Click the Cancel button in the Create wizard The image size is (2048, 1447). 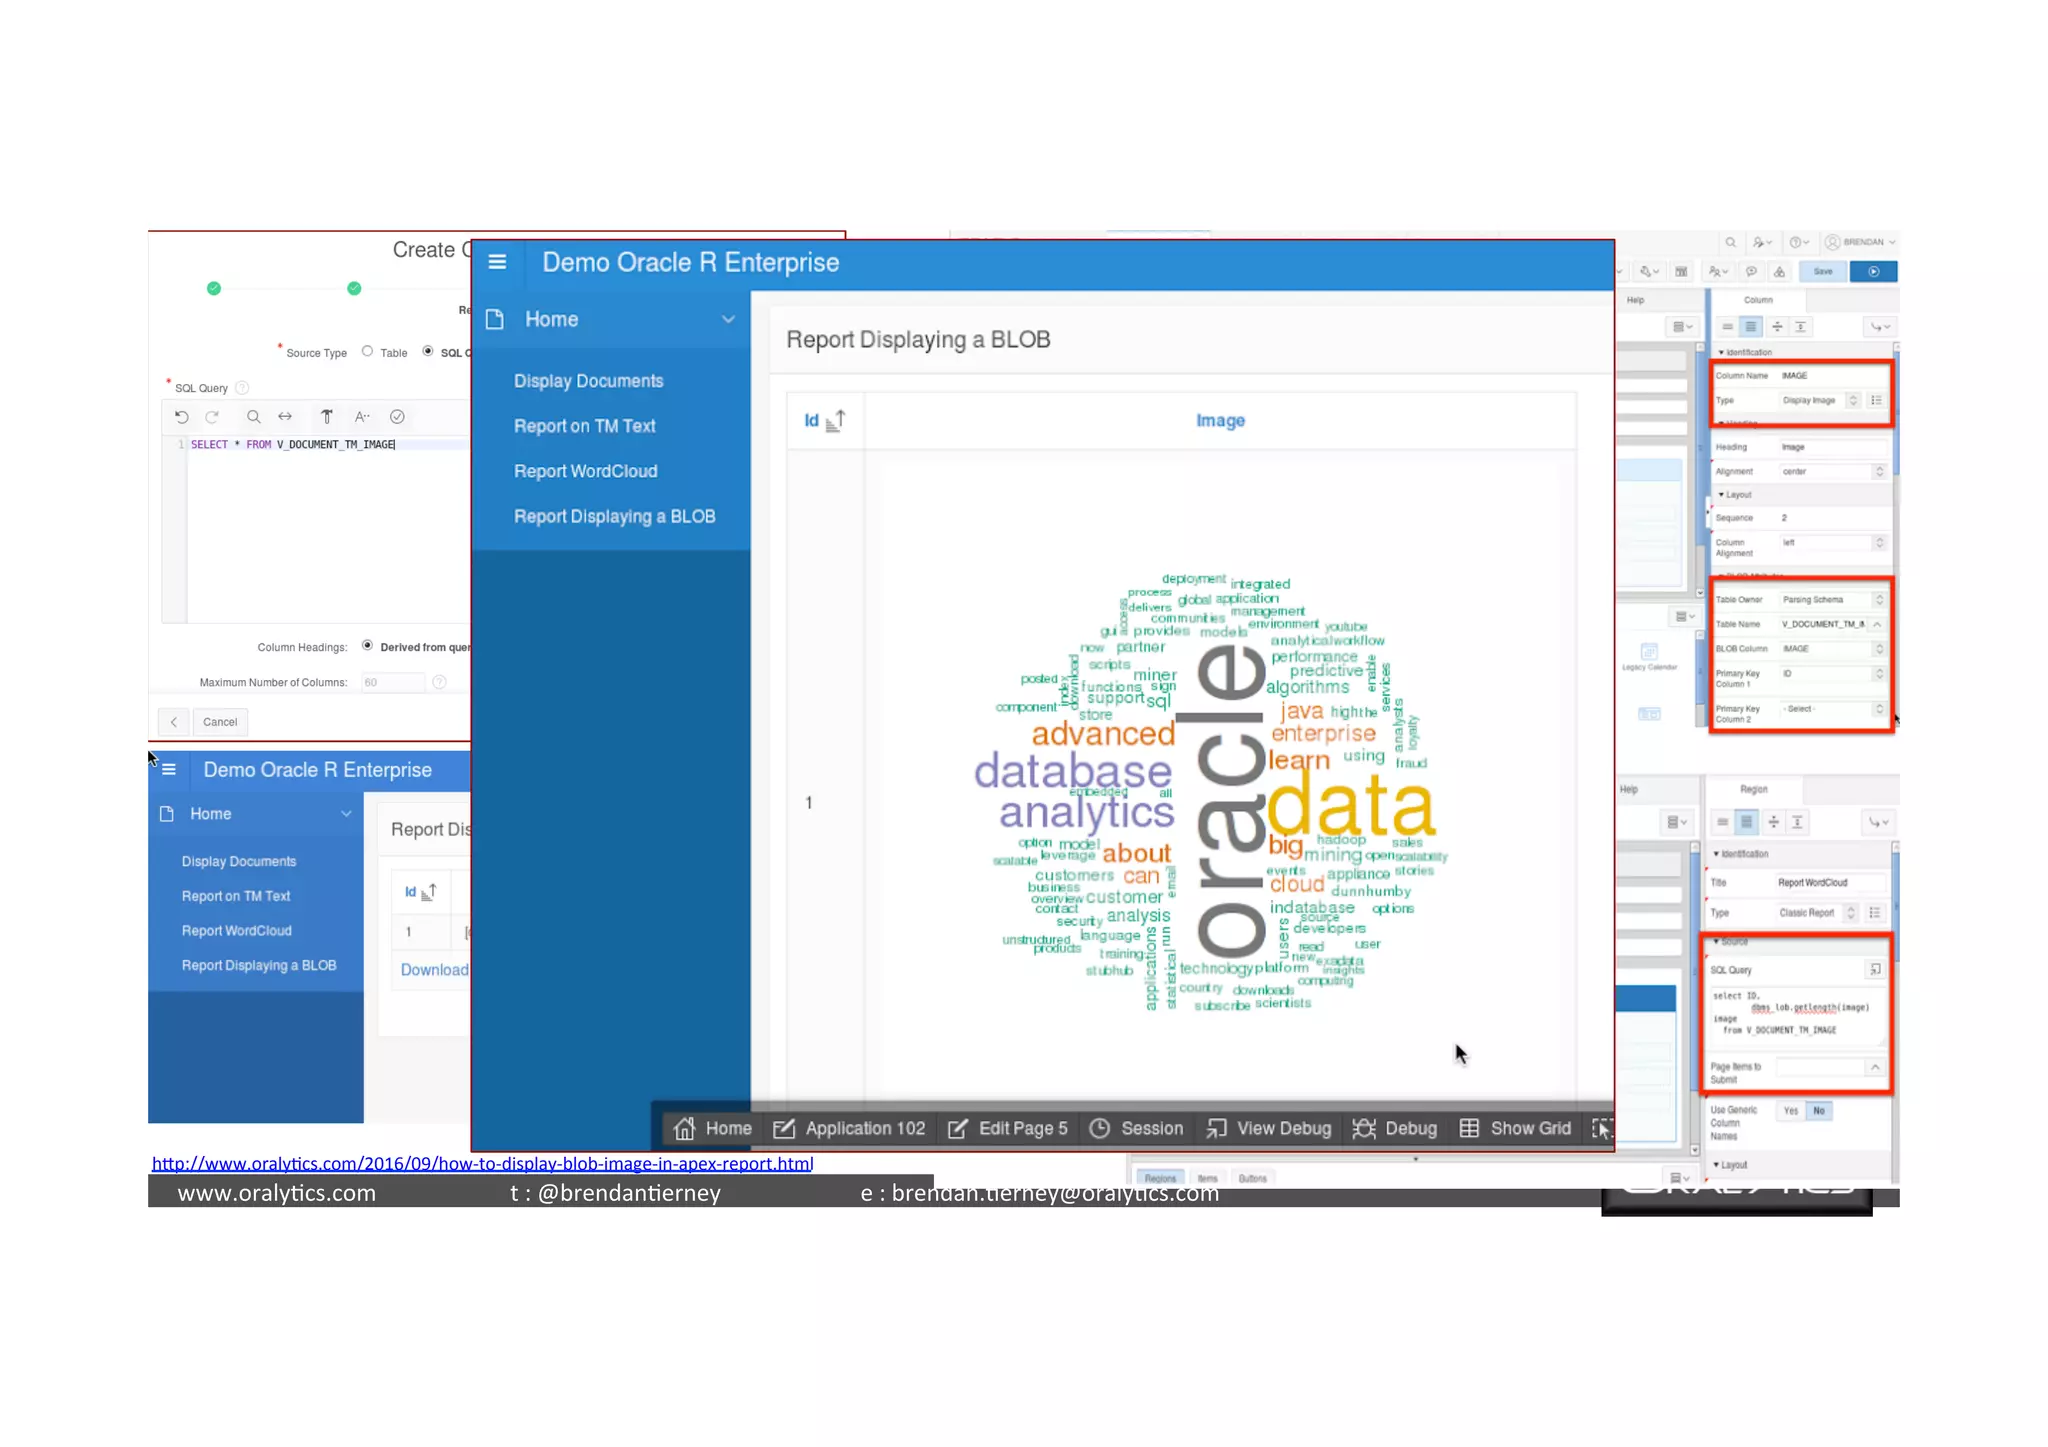[x=220, y=722]
